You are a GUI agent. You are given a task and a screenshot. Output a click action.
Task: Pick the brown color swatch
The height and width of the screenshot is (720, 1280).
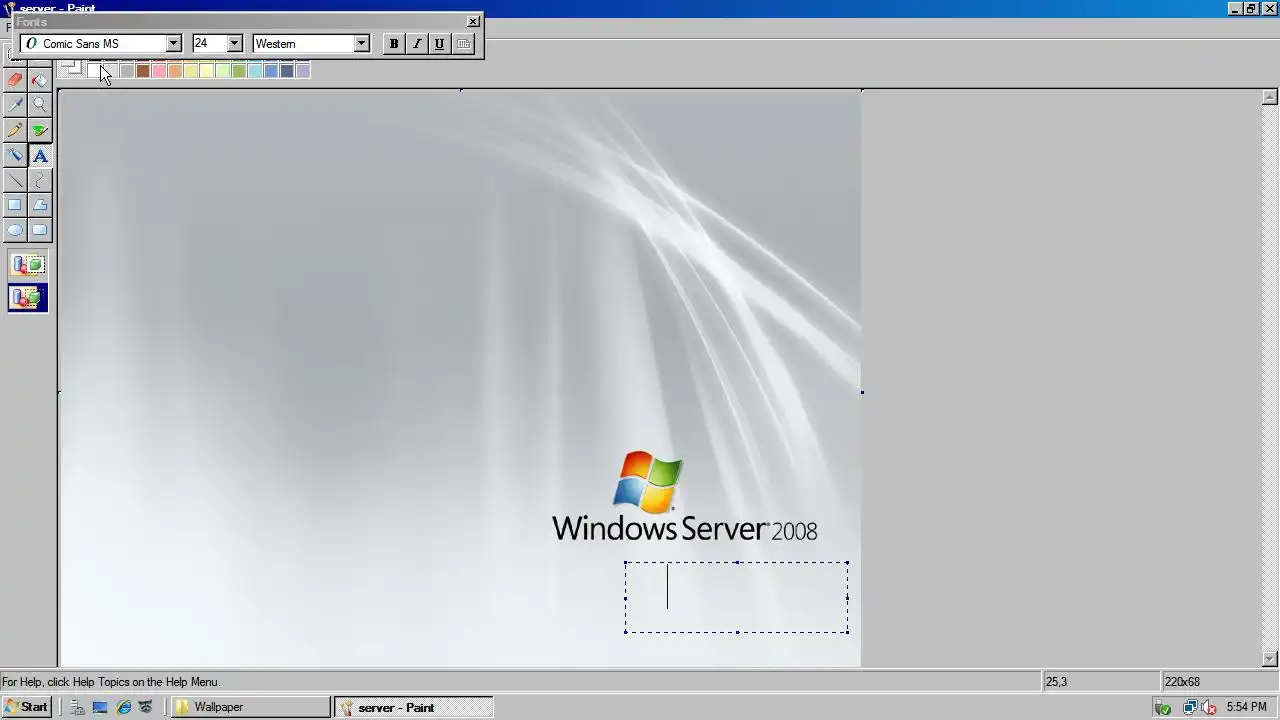coord(143,70)
